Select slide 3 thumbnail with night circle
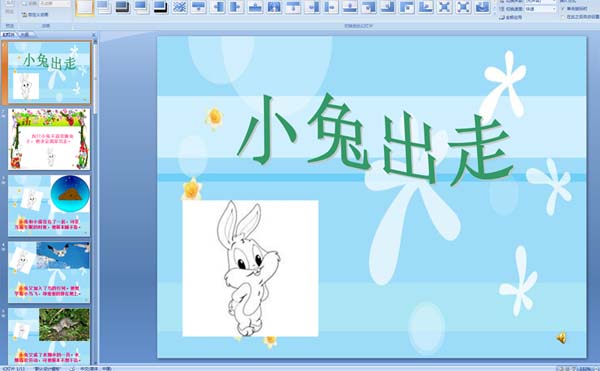Screen dimensions: 600x371 click(x=49, y=206)
